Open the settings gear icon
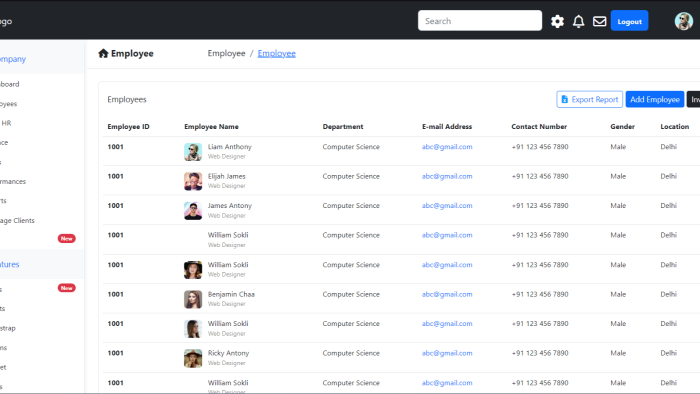 [557, 21]
